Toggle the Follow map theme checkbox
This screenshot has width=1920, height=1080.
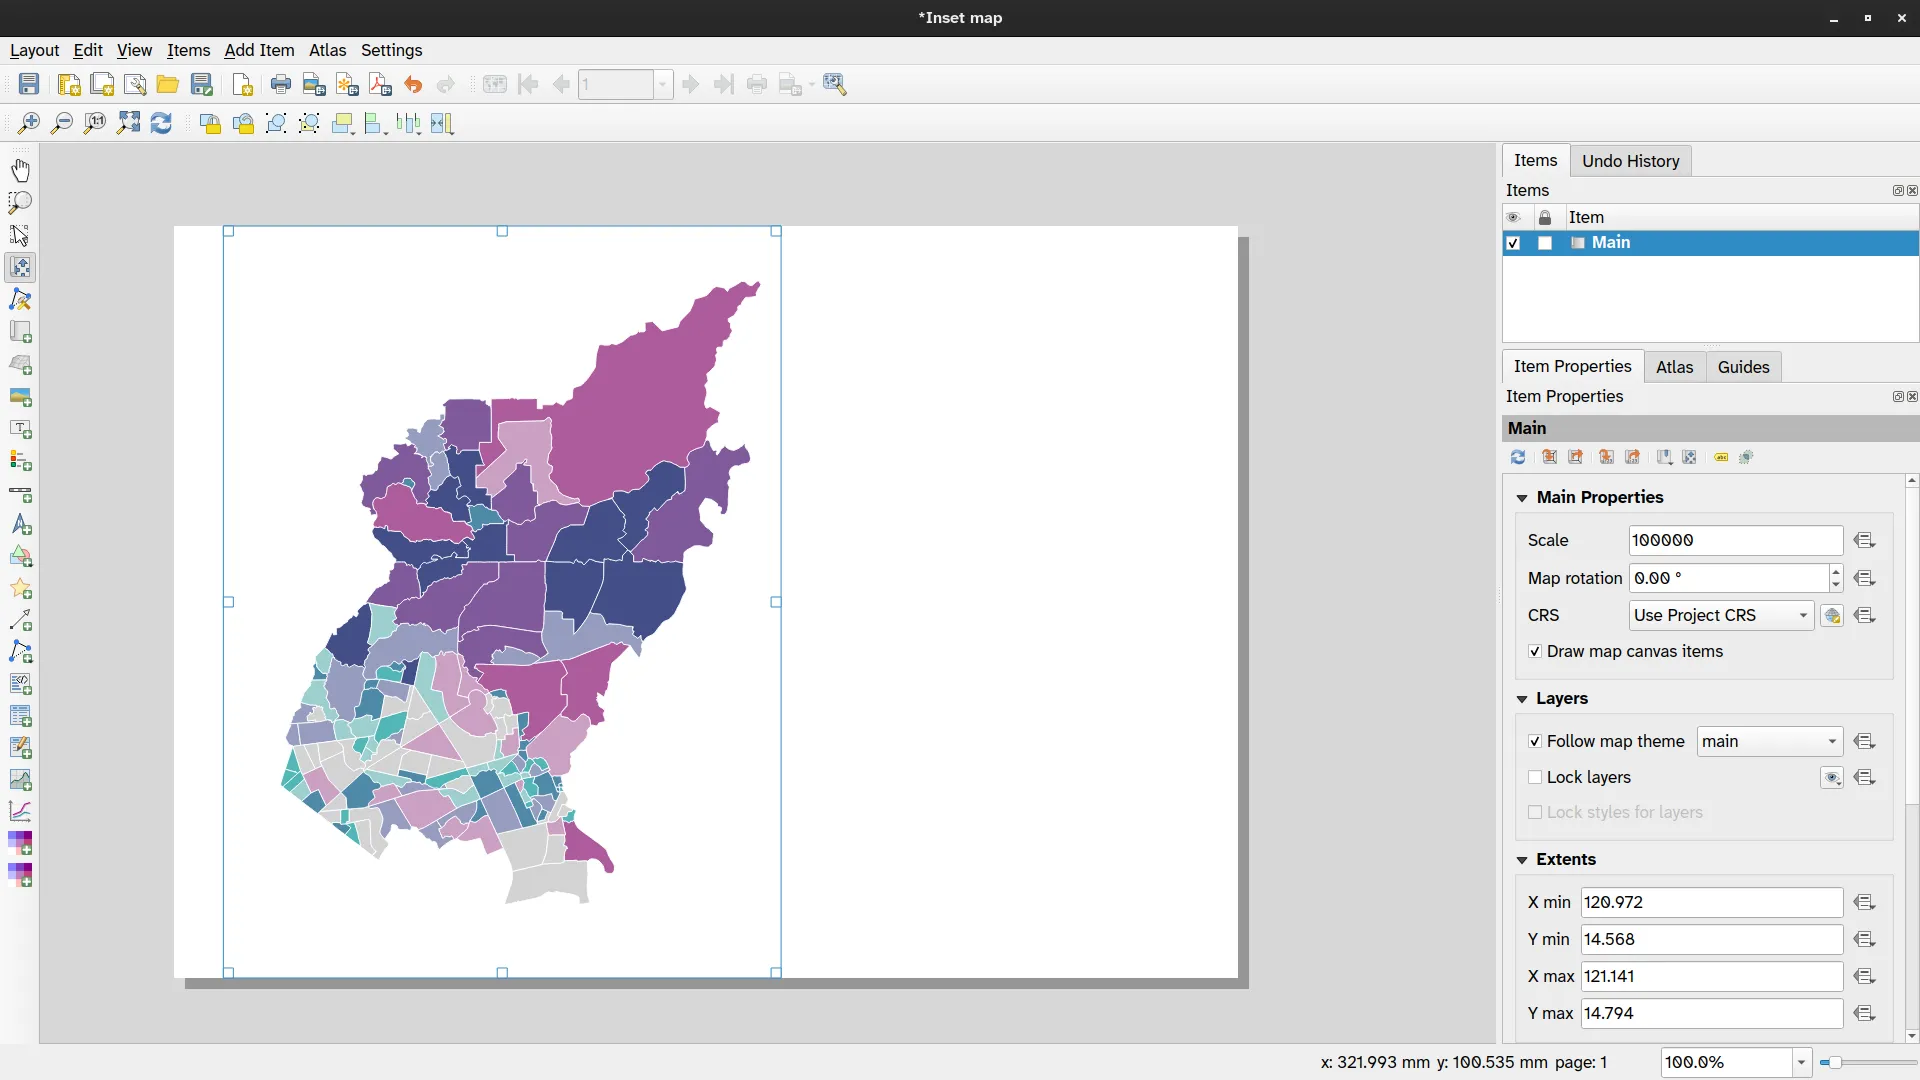click(1535, 742)
